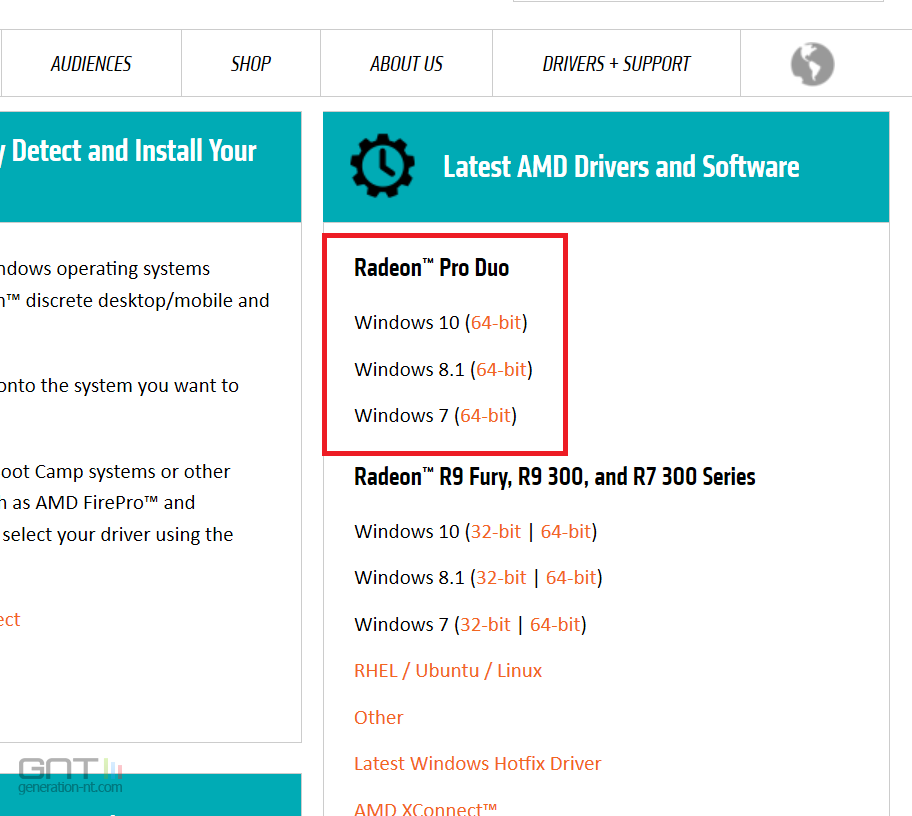The width and height of the screenshot is (912, 816).
Task: Click the Radeon R9 Fury, R9 300 series heading
Action: point(555,476)
